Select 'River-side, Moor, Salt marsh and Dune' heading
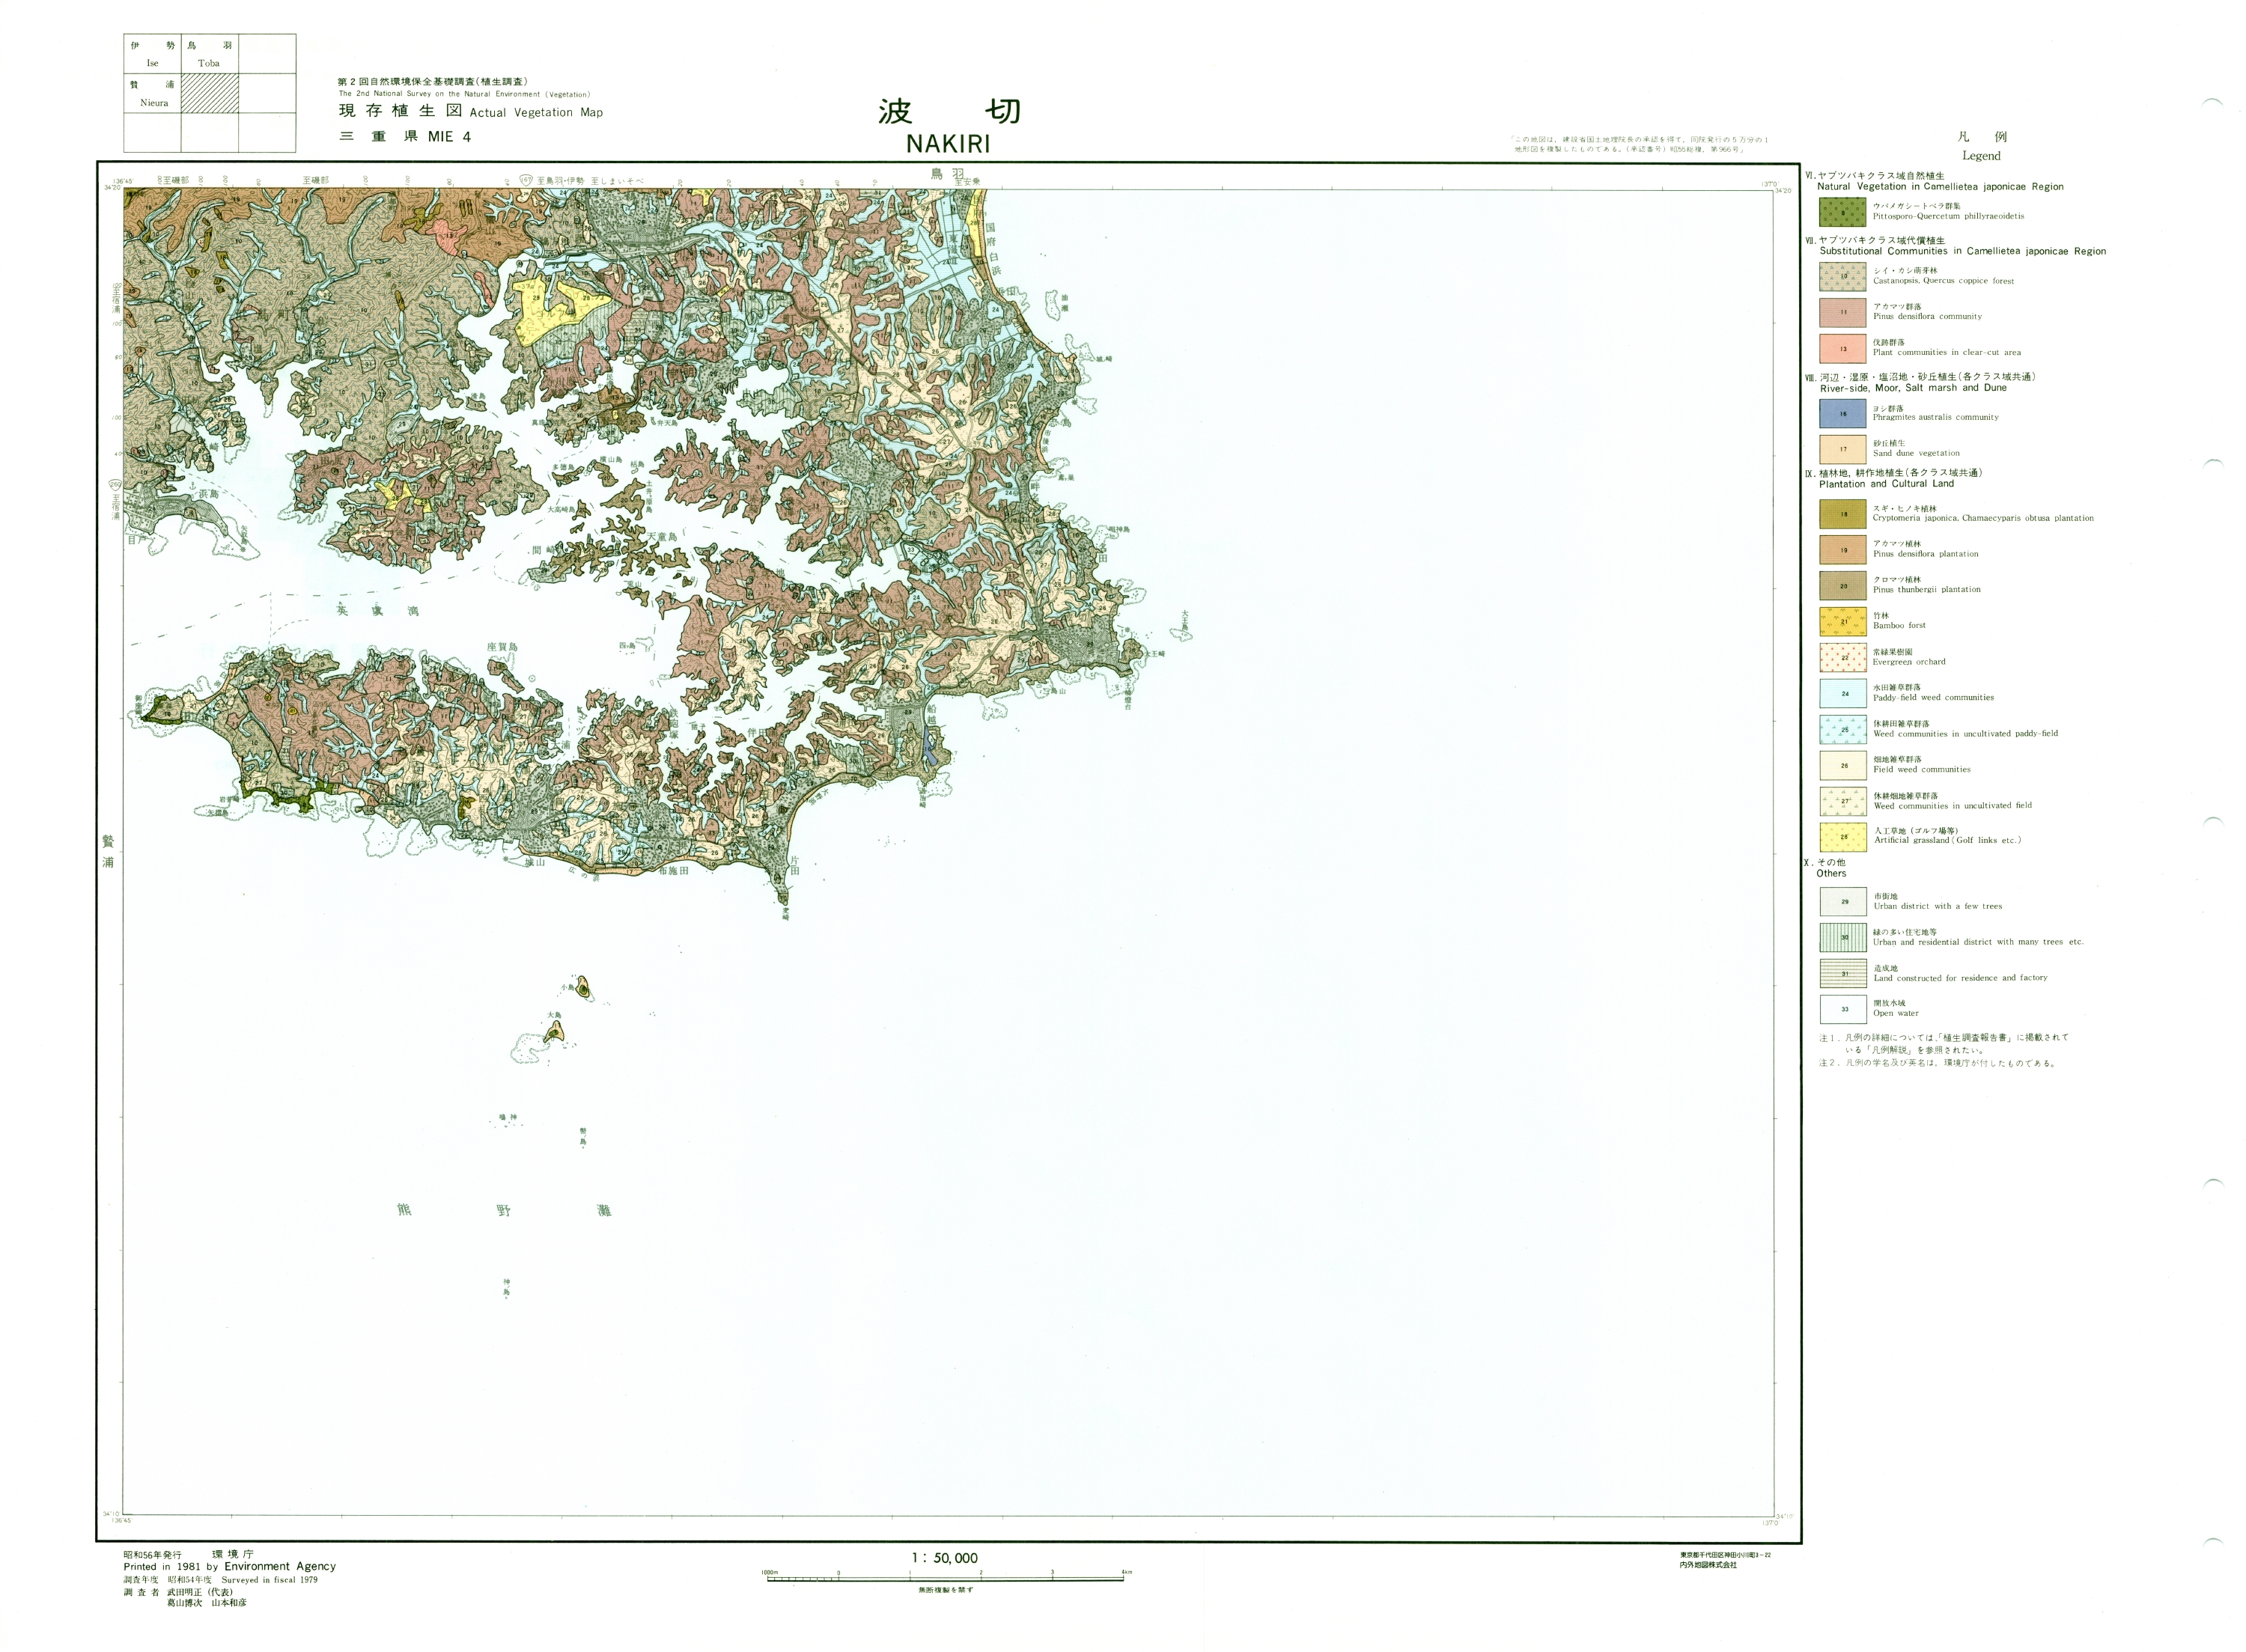 tap(1913, 388)
